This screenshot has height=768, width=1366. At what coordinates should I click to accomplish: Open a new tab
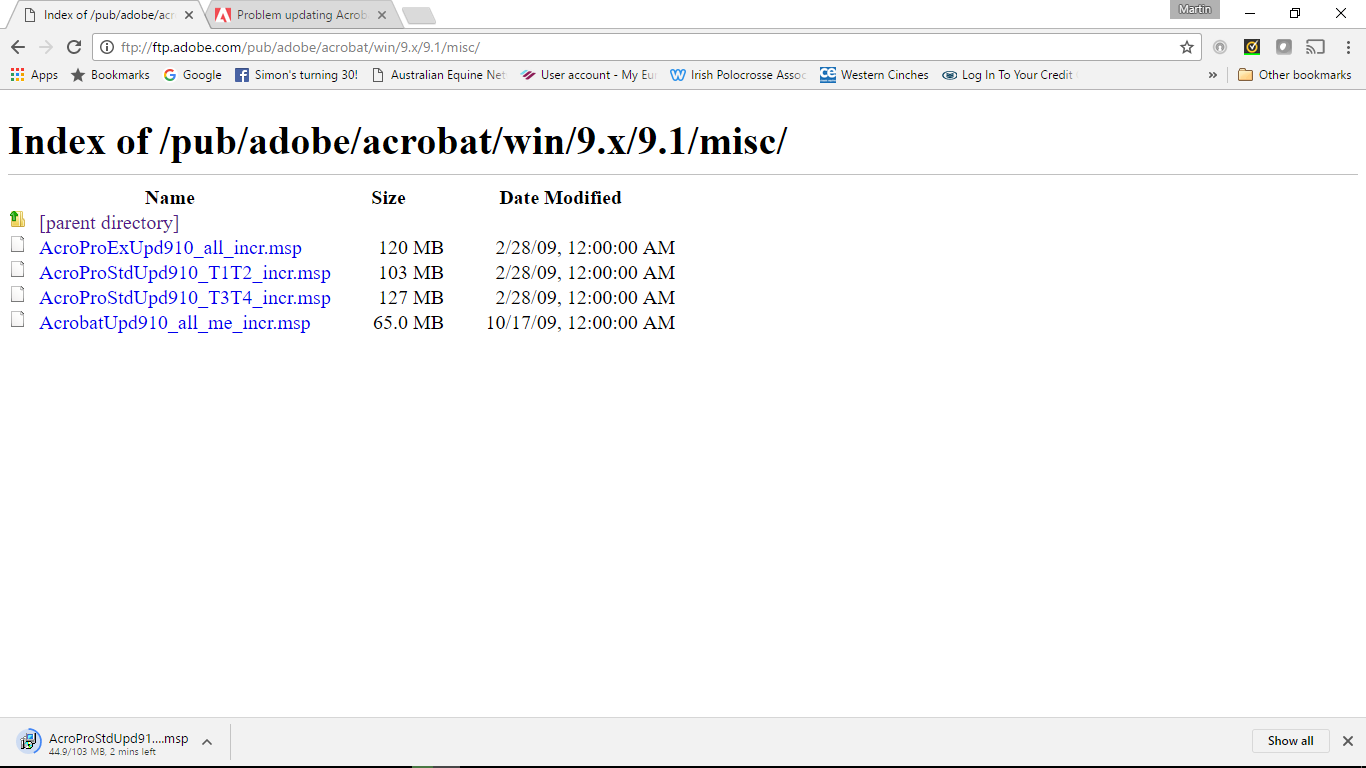point(418,15)
